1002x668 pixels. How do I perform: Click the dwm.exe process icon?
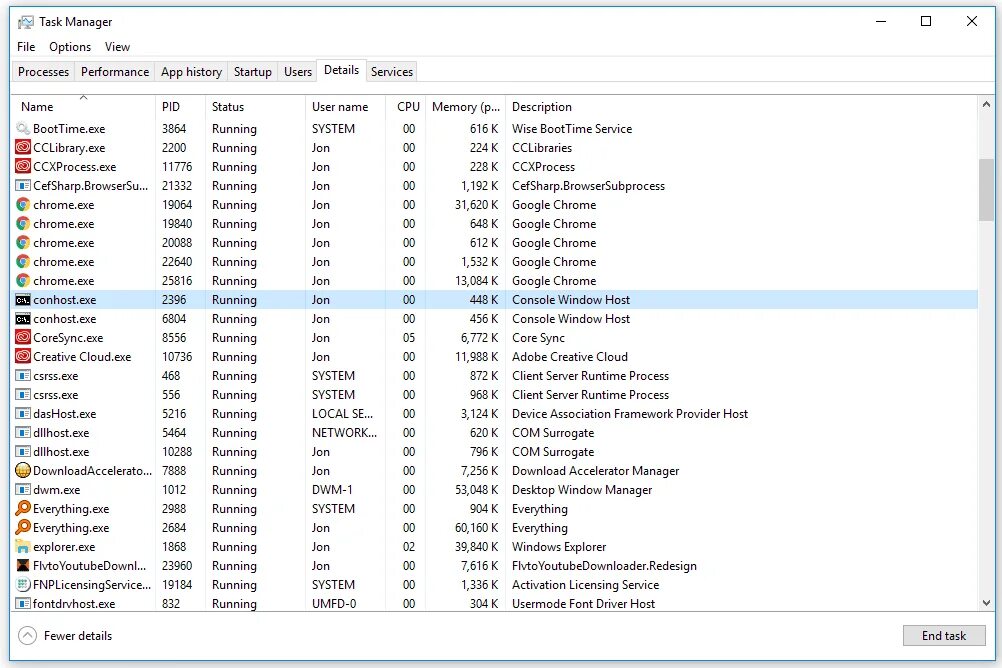[23, 490]
